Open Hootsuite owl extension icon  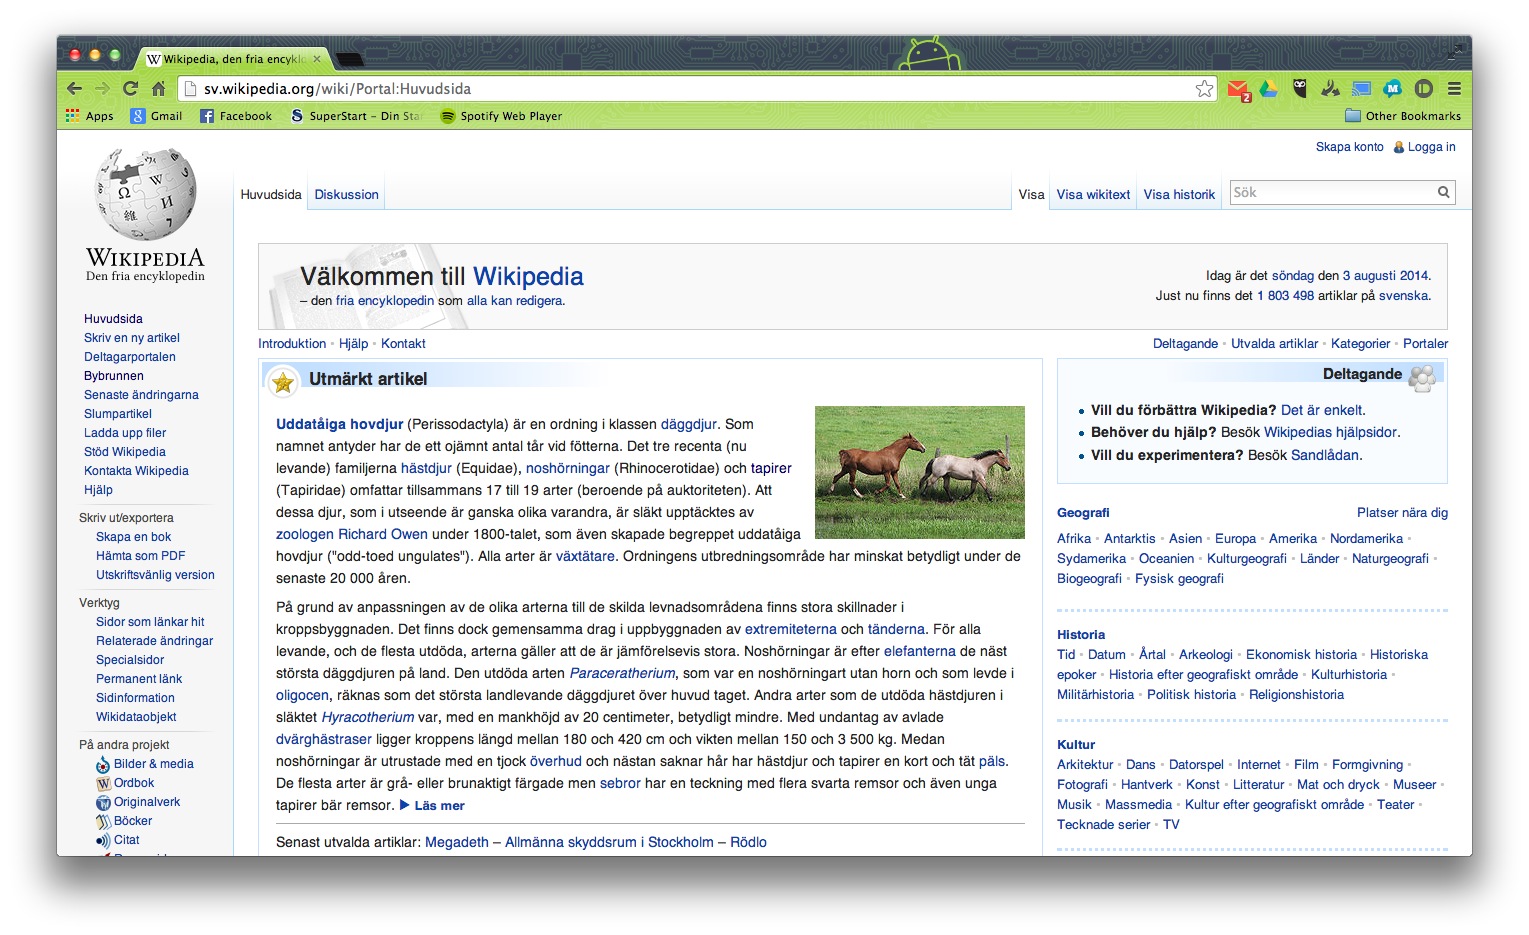click(x=1299, y=88)
